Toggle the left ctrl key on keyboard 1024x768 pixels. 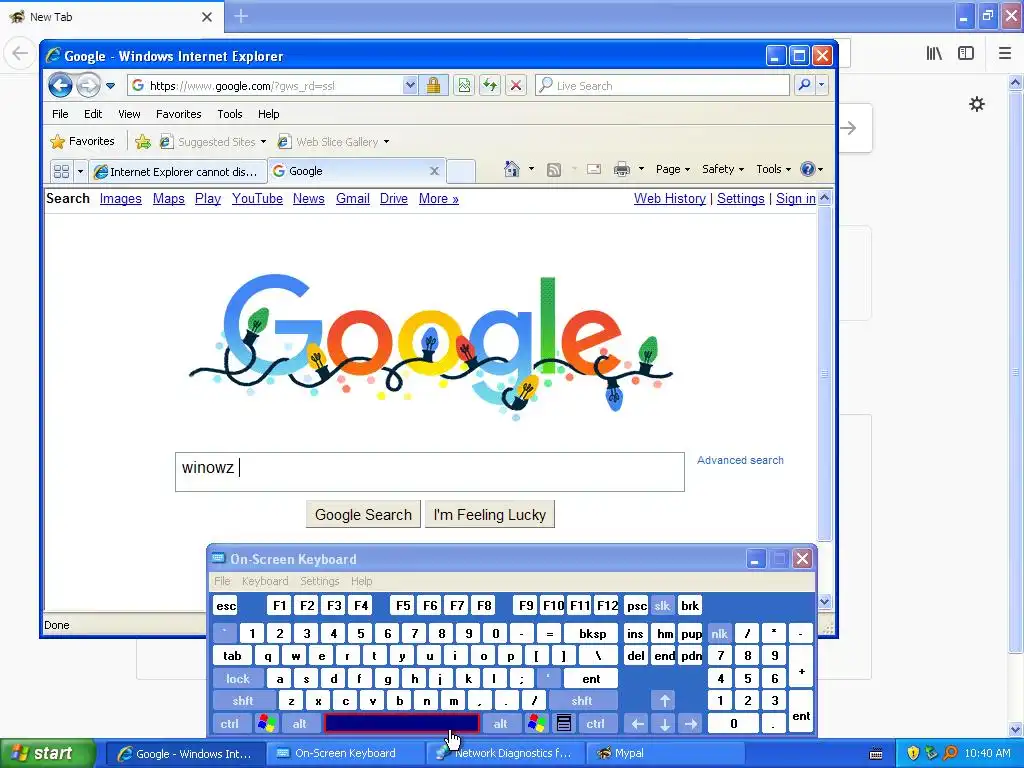click(230, 724)
